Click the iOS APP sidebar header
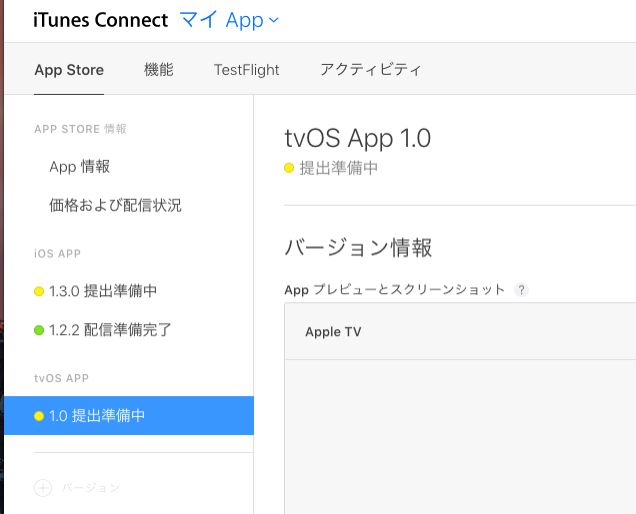 pos(58,254)
